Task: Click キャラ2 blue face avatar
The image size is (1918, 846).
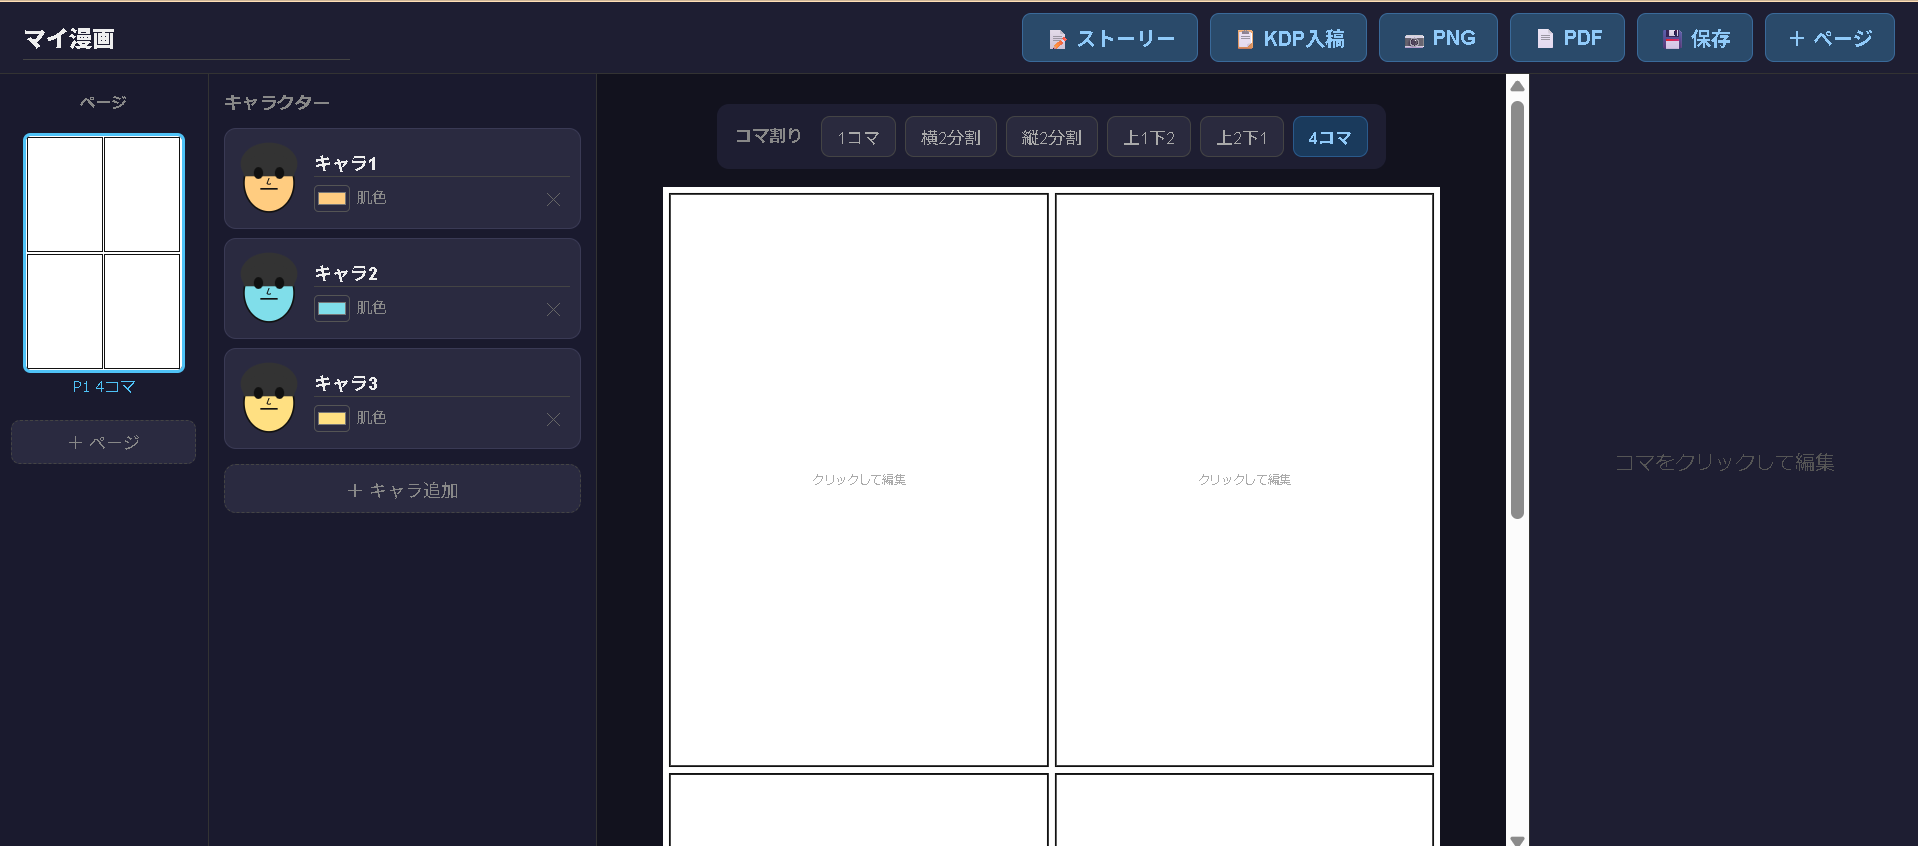Action: click(x=269, y=289)
